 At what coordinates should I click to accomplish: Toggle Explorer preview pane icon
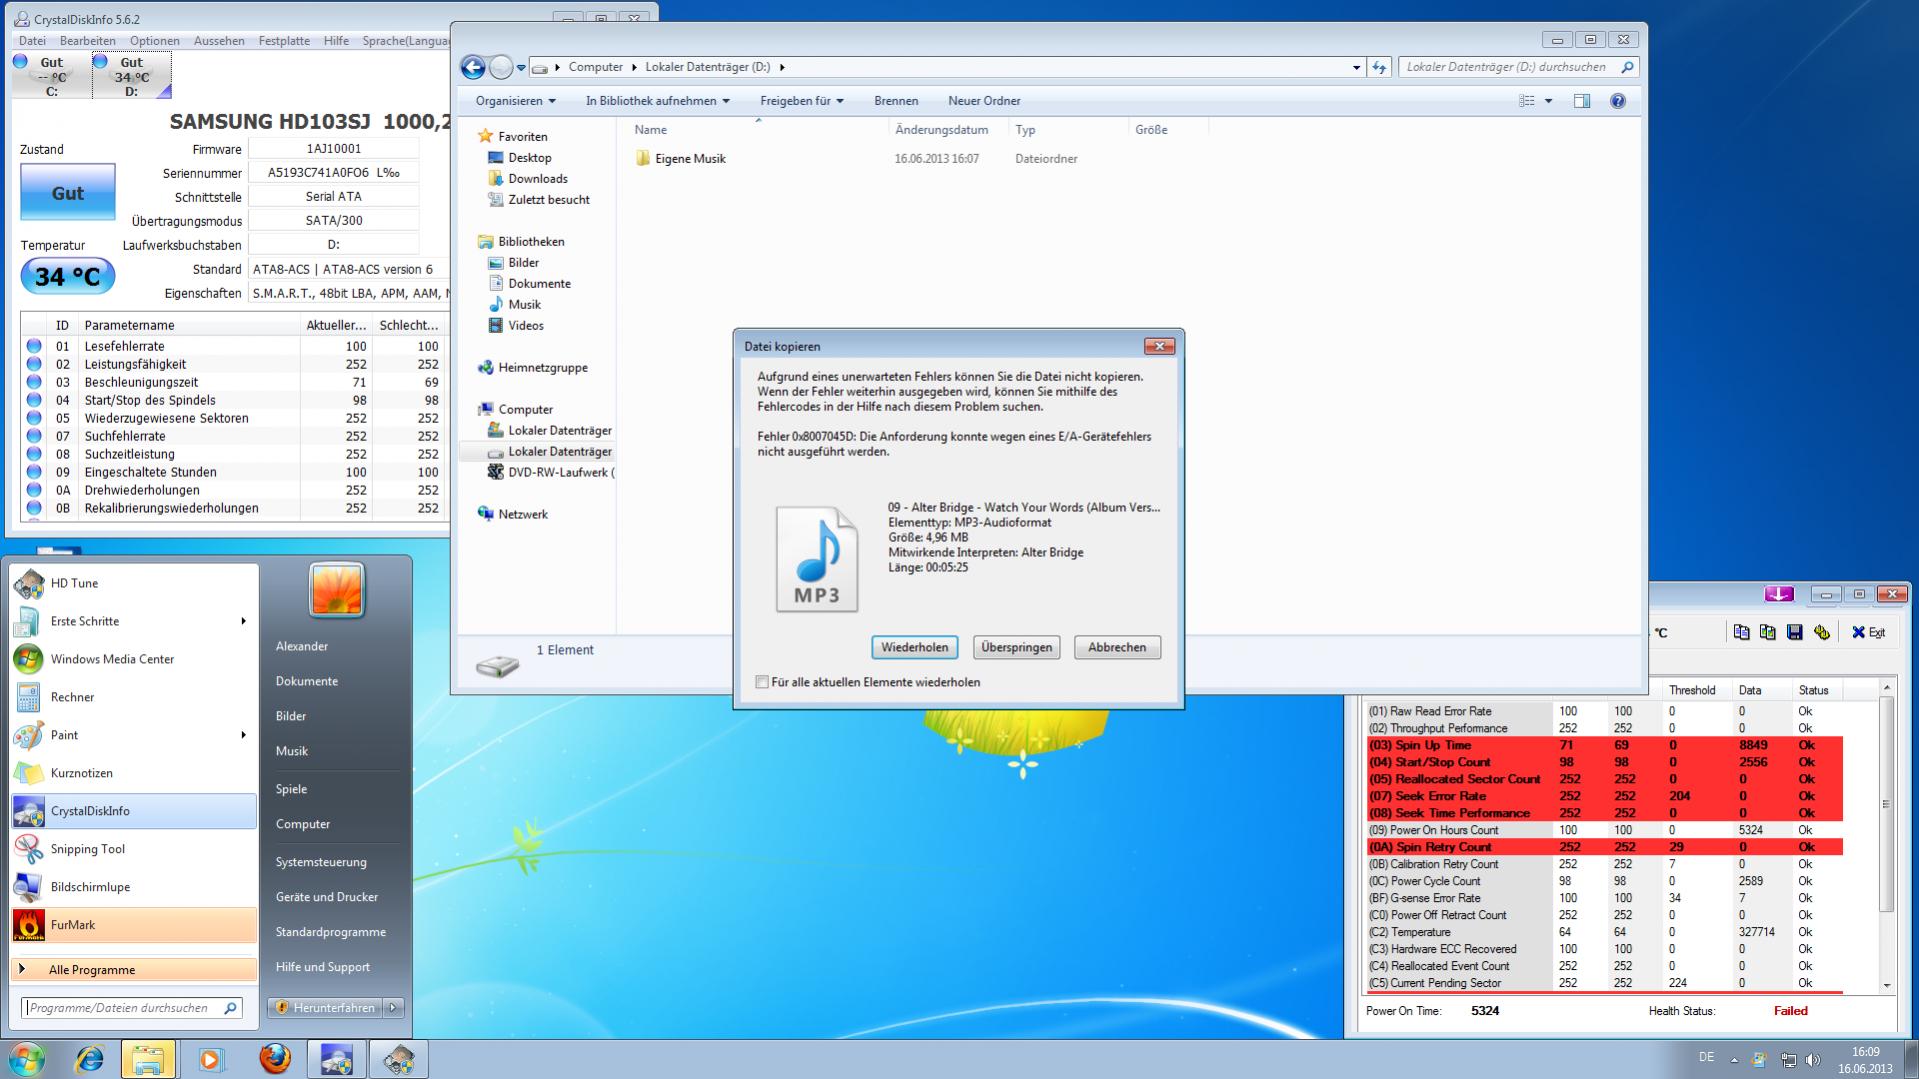pyautogui.click(x=1582, y=101)
